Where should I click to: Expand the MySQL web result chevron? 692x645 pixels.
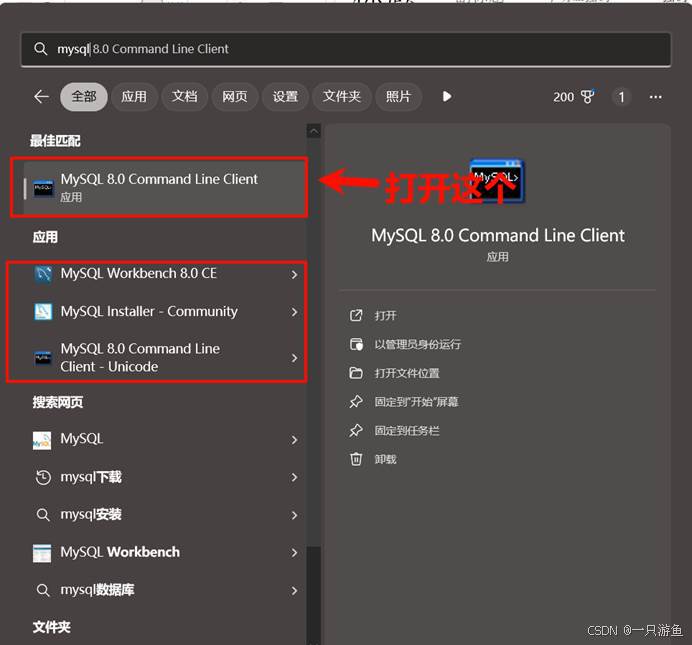point(294,440)
